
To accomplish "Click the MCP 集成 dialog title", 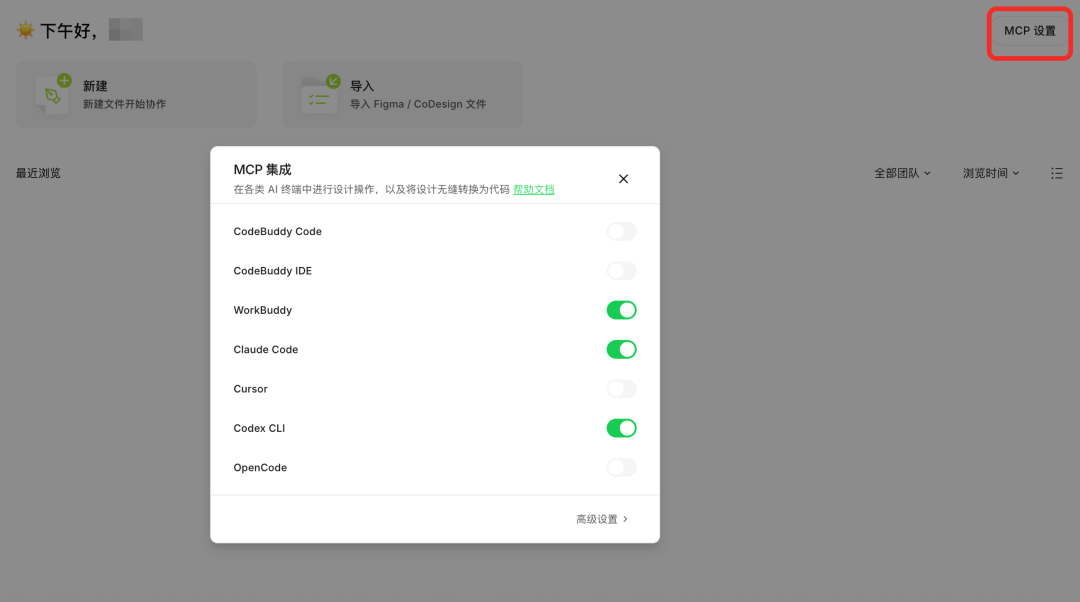I will [x=262, y=169].
